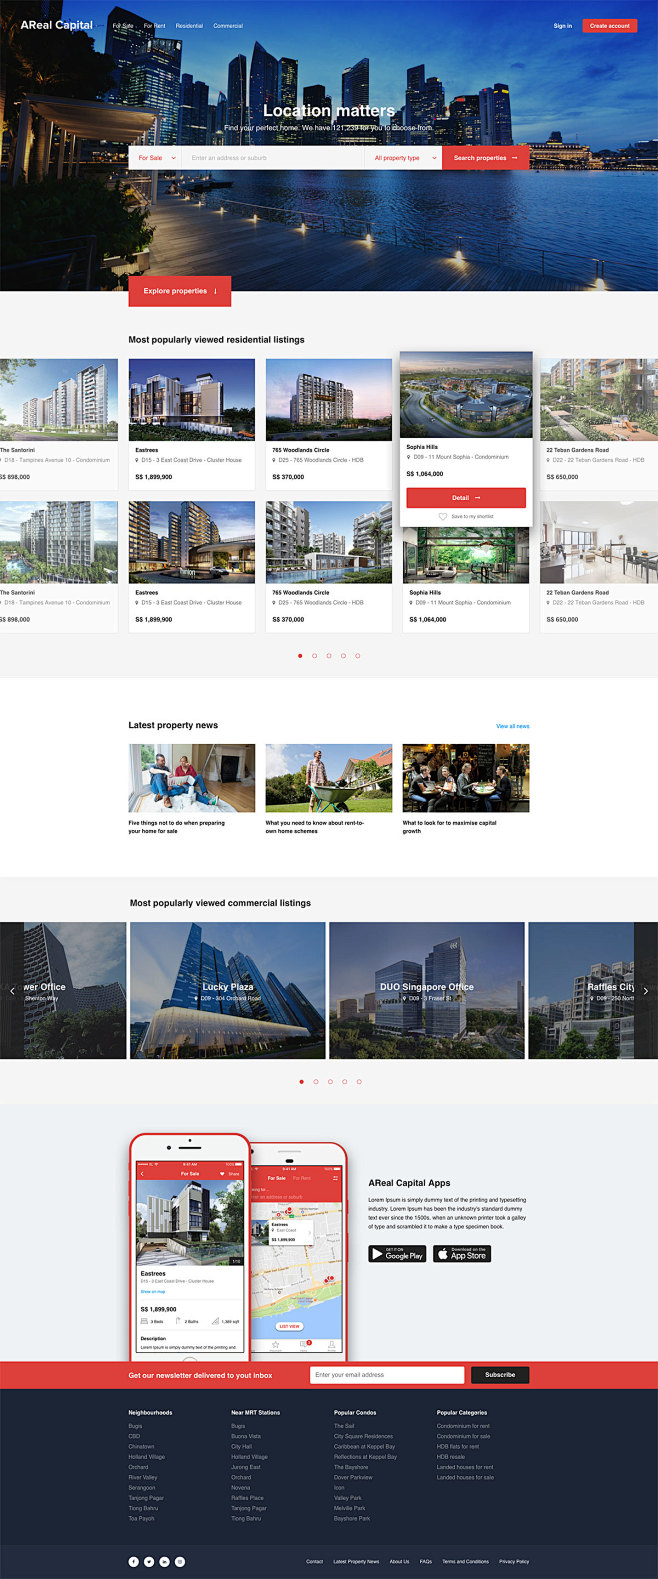Image resolution: width=658 pixels, height=1579 pixels.
Task: Select first residential carousel dot
Action: 300,656
